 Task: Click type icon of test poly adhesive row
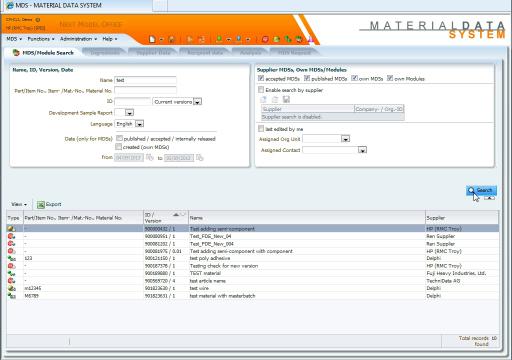tap(11, 258)
